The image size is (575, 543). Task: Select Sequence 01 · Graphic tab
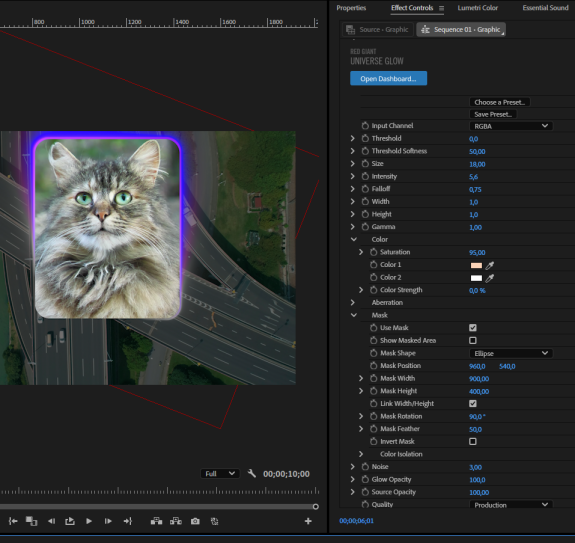tap(461, 29)
